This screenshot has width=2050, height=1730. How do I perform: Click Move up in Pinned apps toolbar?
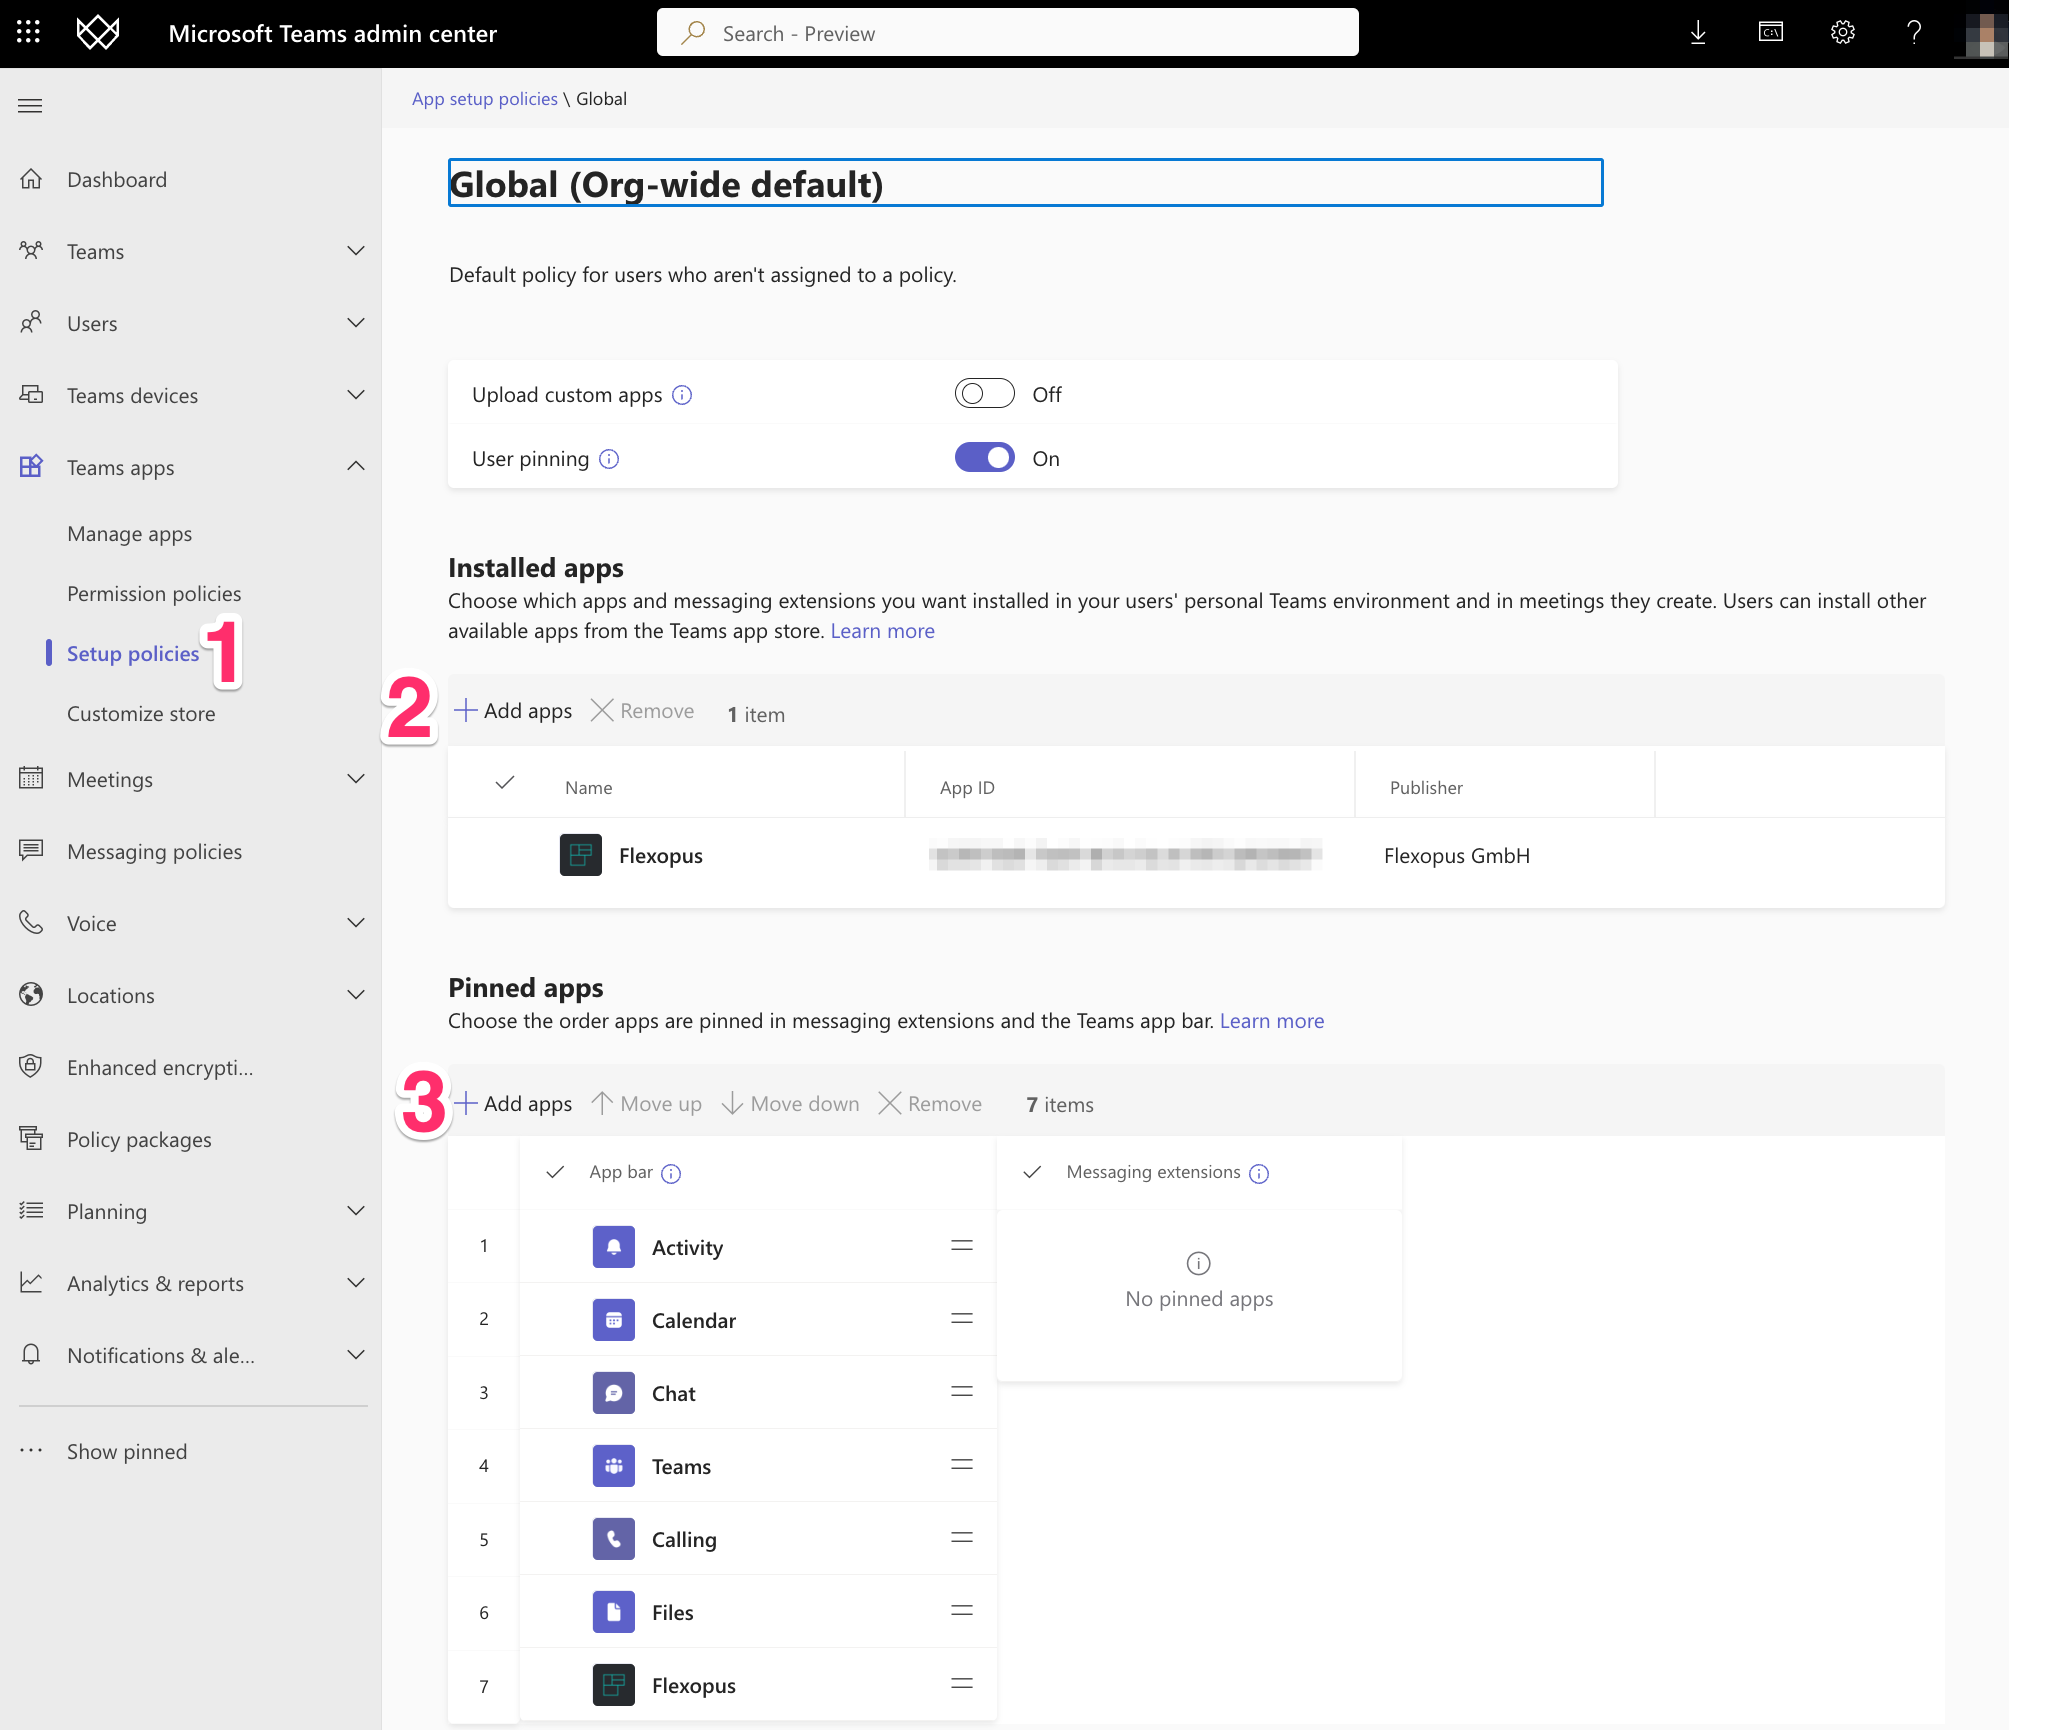(x=646, y=1103)
